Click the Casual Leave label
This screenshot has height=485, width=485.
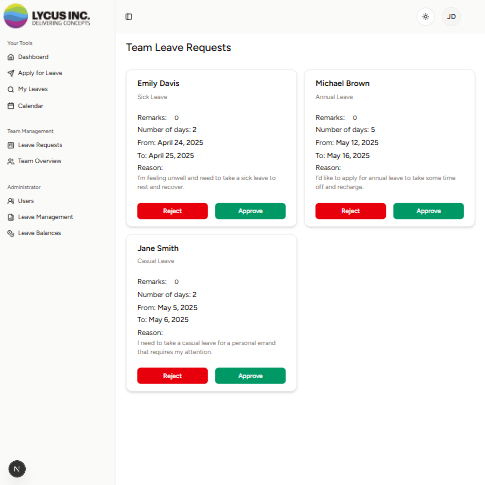pyautogui.click(x=156, y=261)
